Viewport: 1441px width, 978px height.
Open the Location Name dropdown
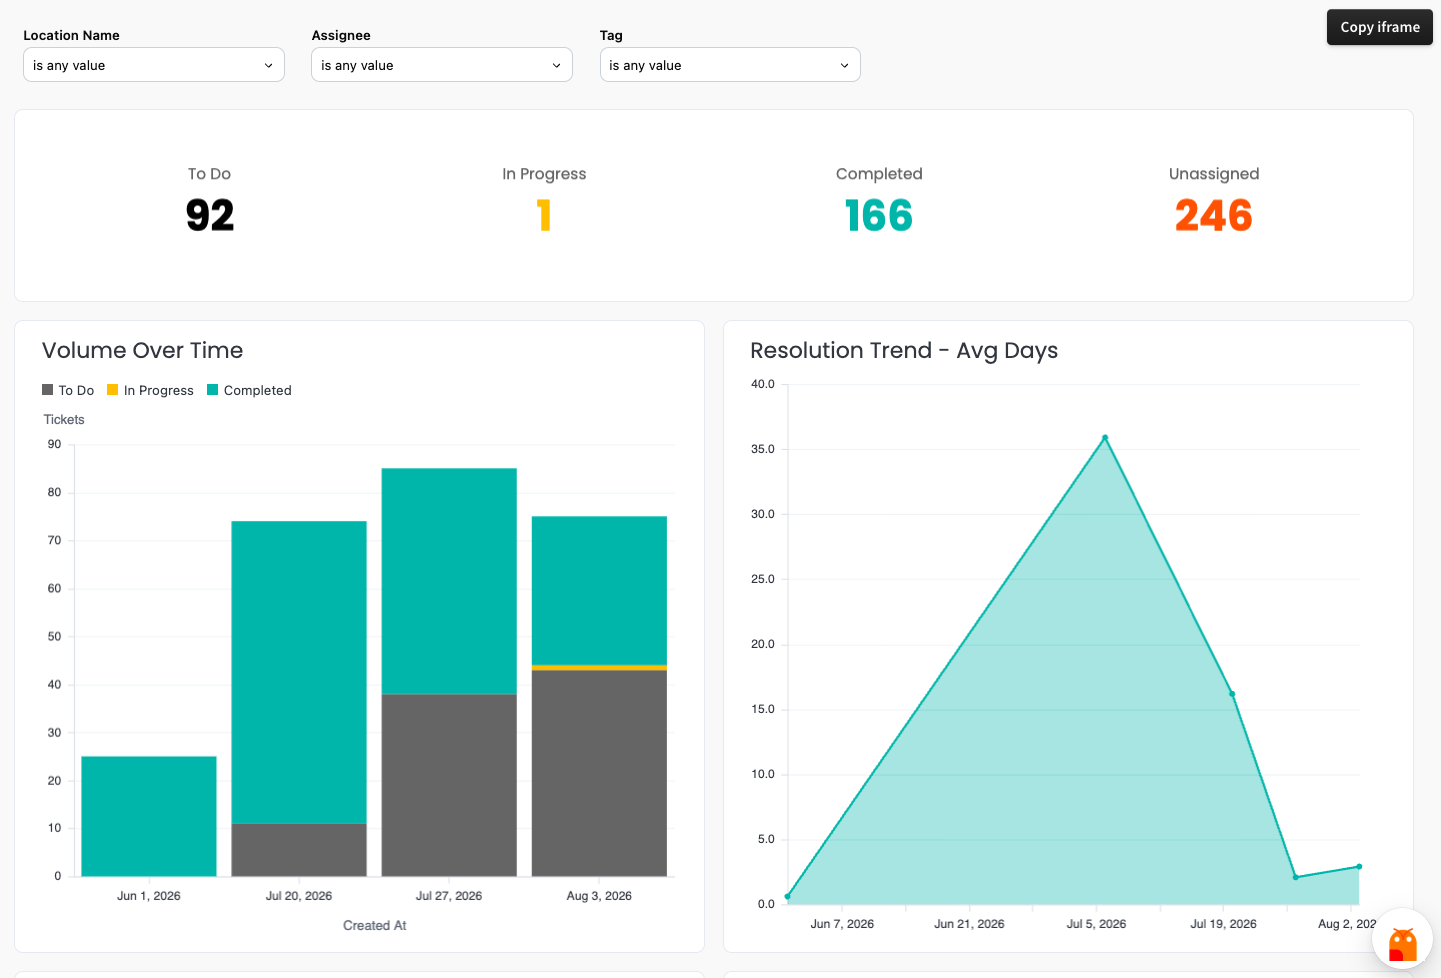pyautogui.click(x=154, y=65)
